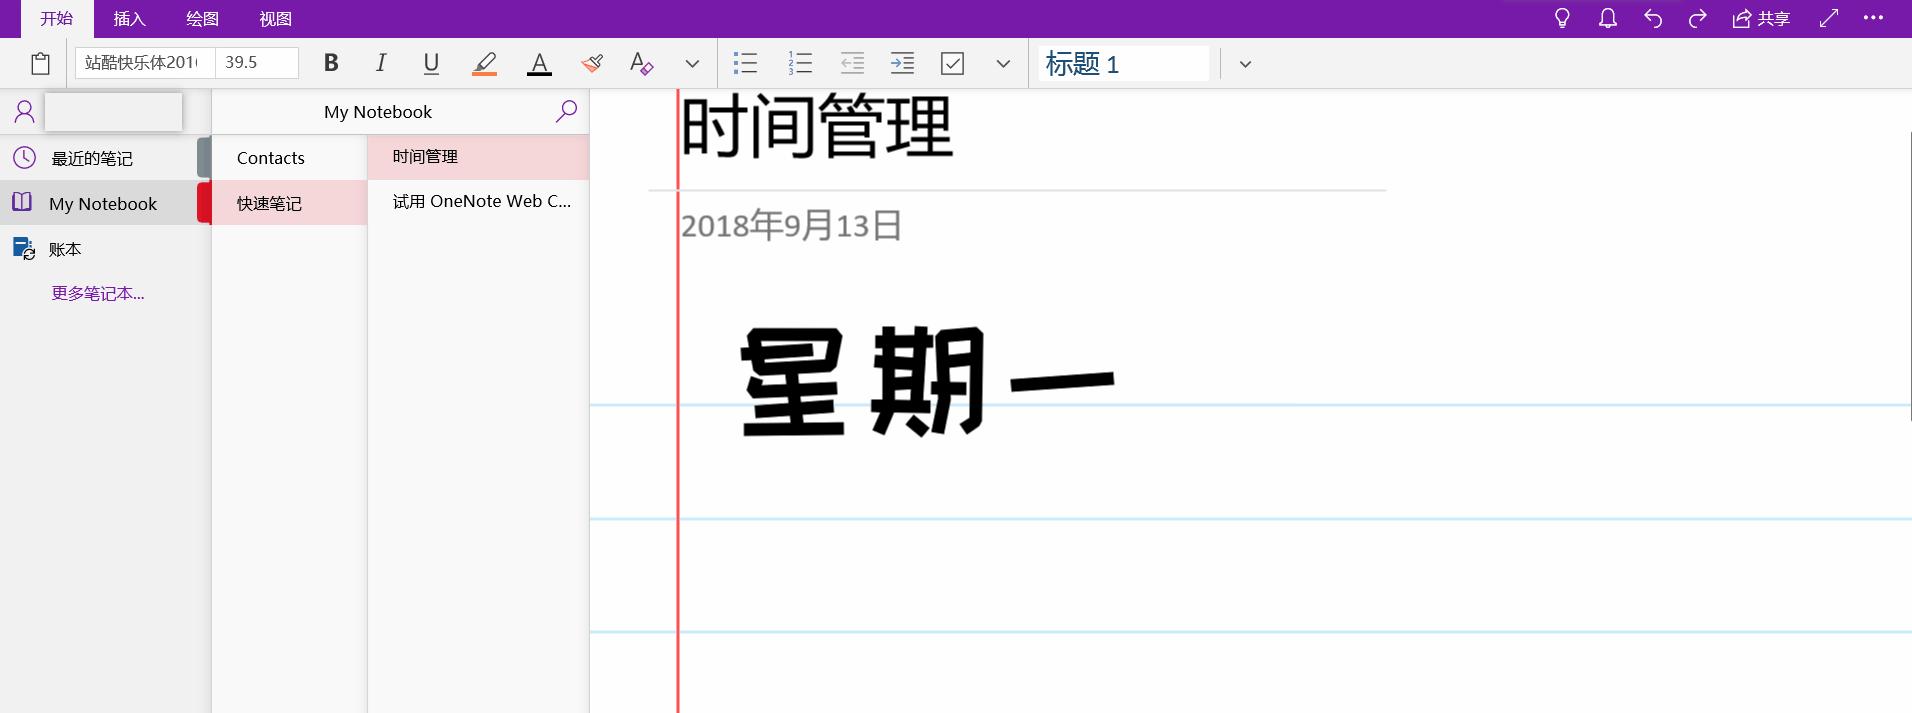Apply the text highlighter color

click(x=485, y=64)
